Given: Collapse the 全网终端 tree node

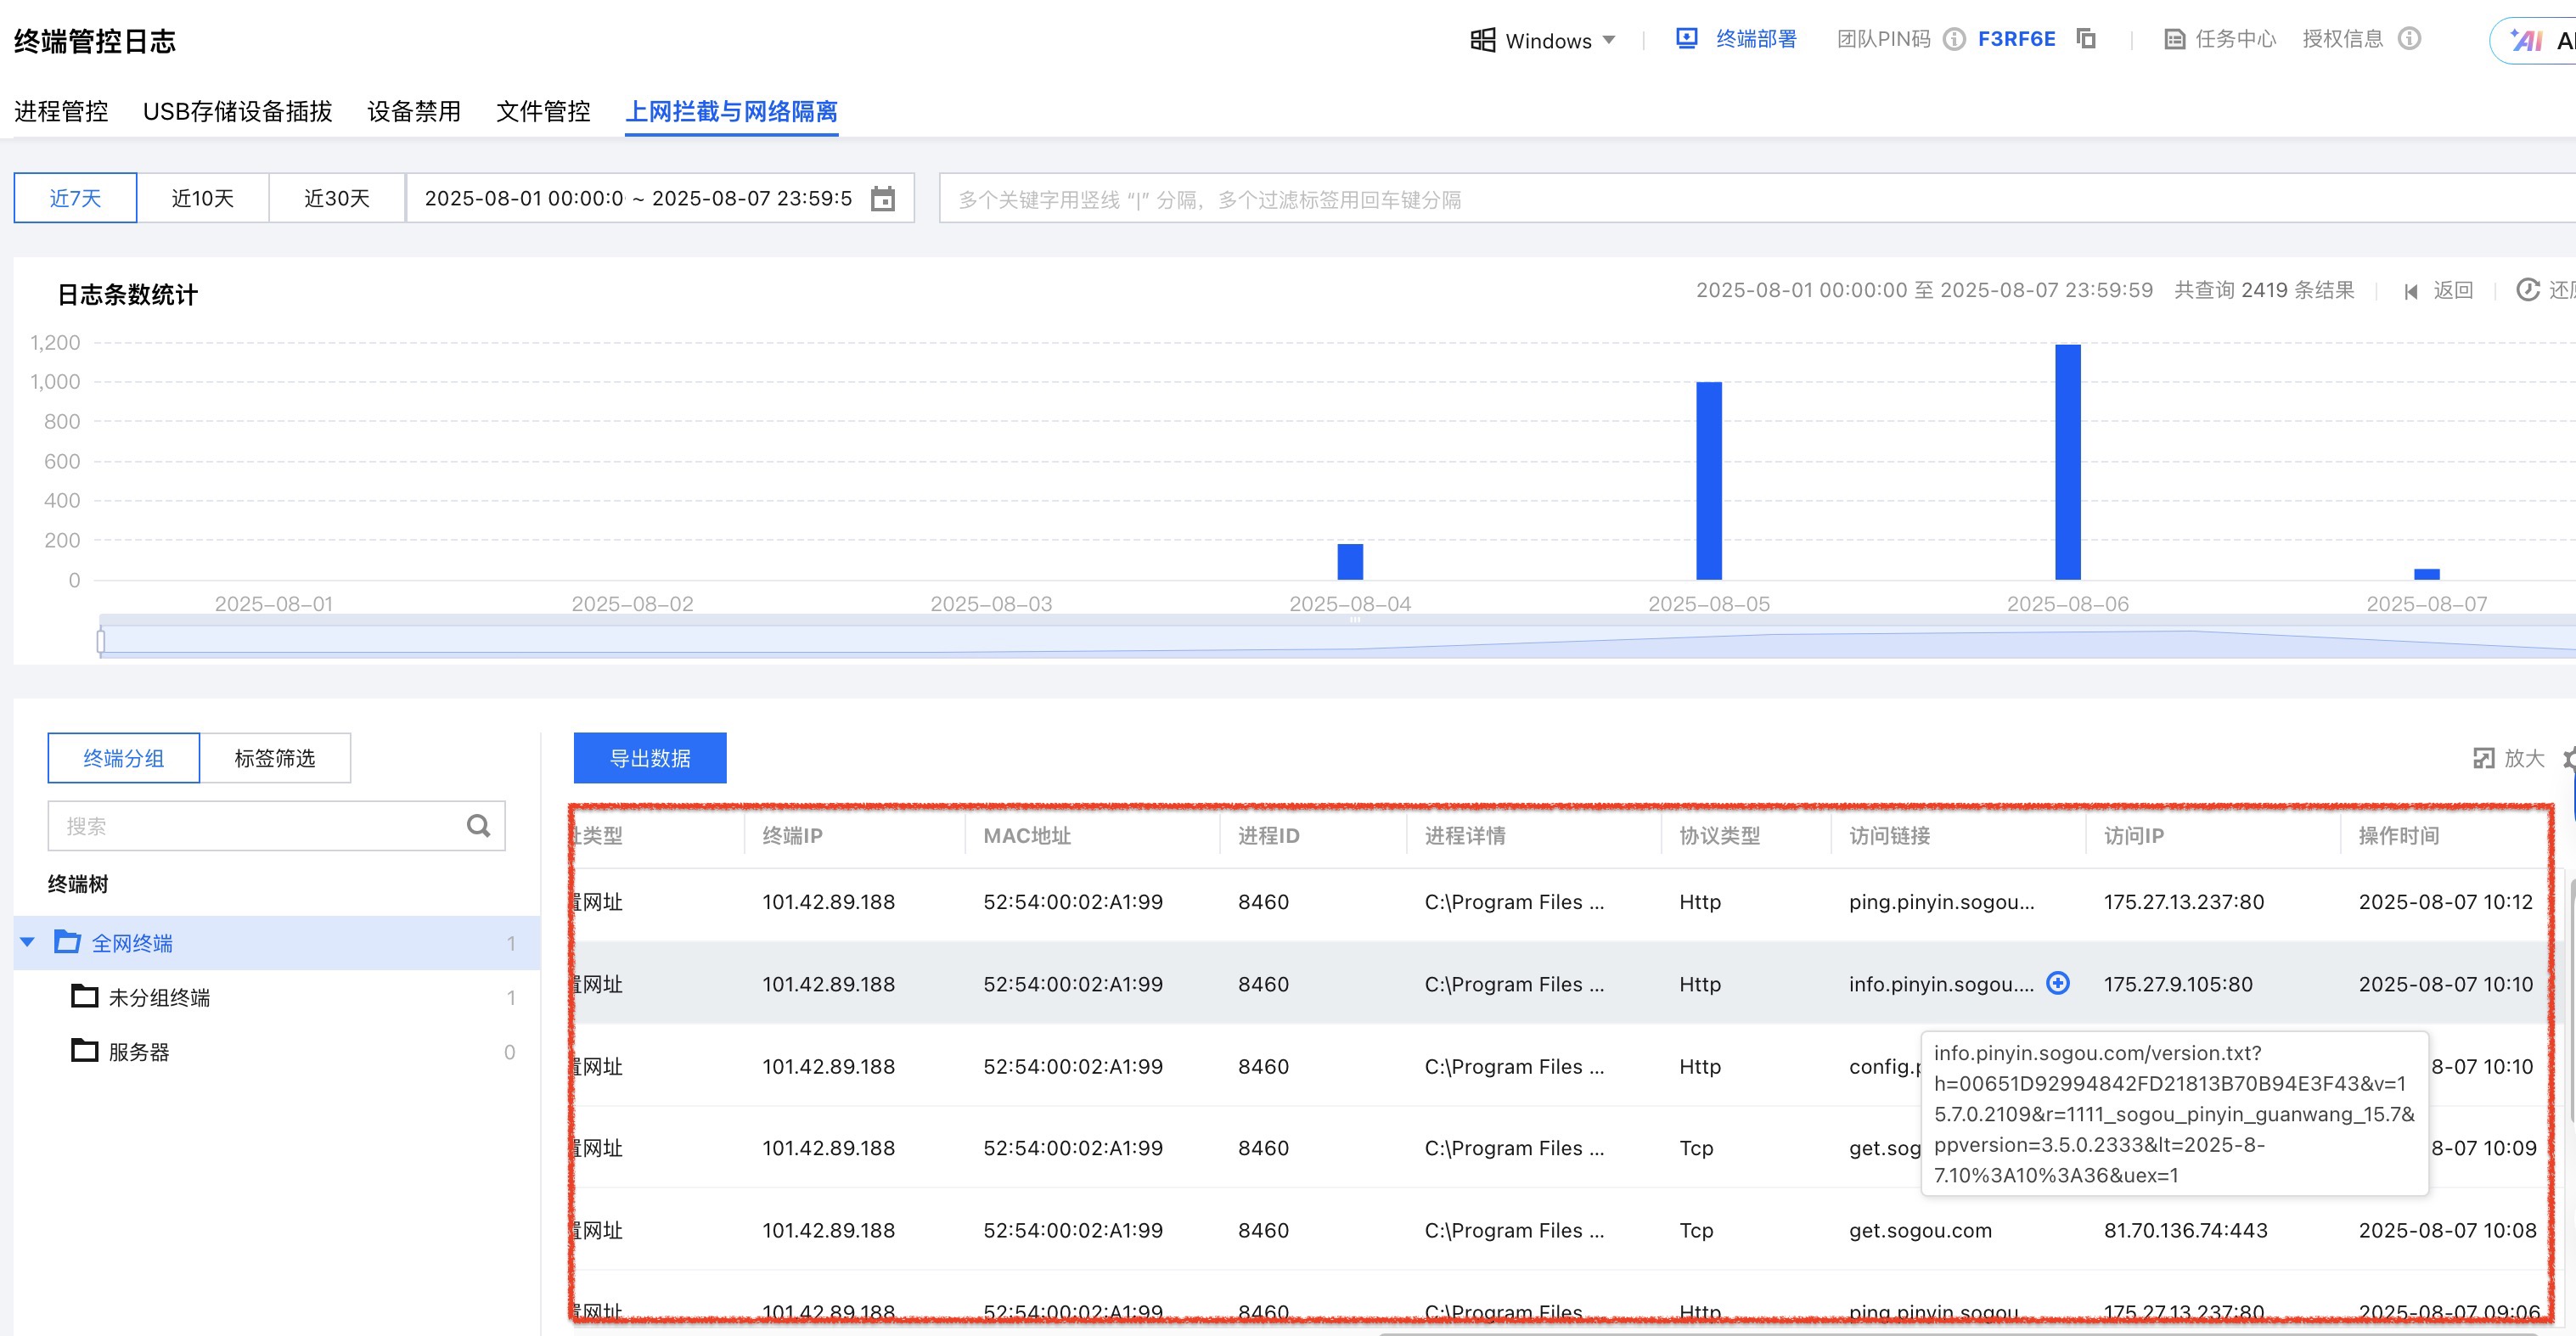Looking at the screenshot, I should pyautogui.click(x=28, y=942).
